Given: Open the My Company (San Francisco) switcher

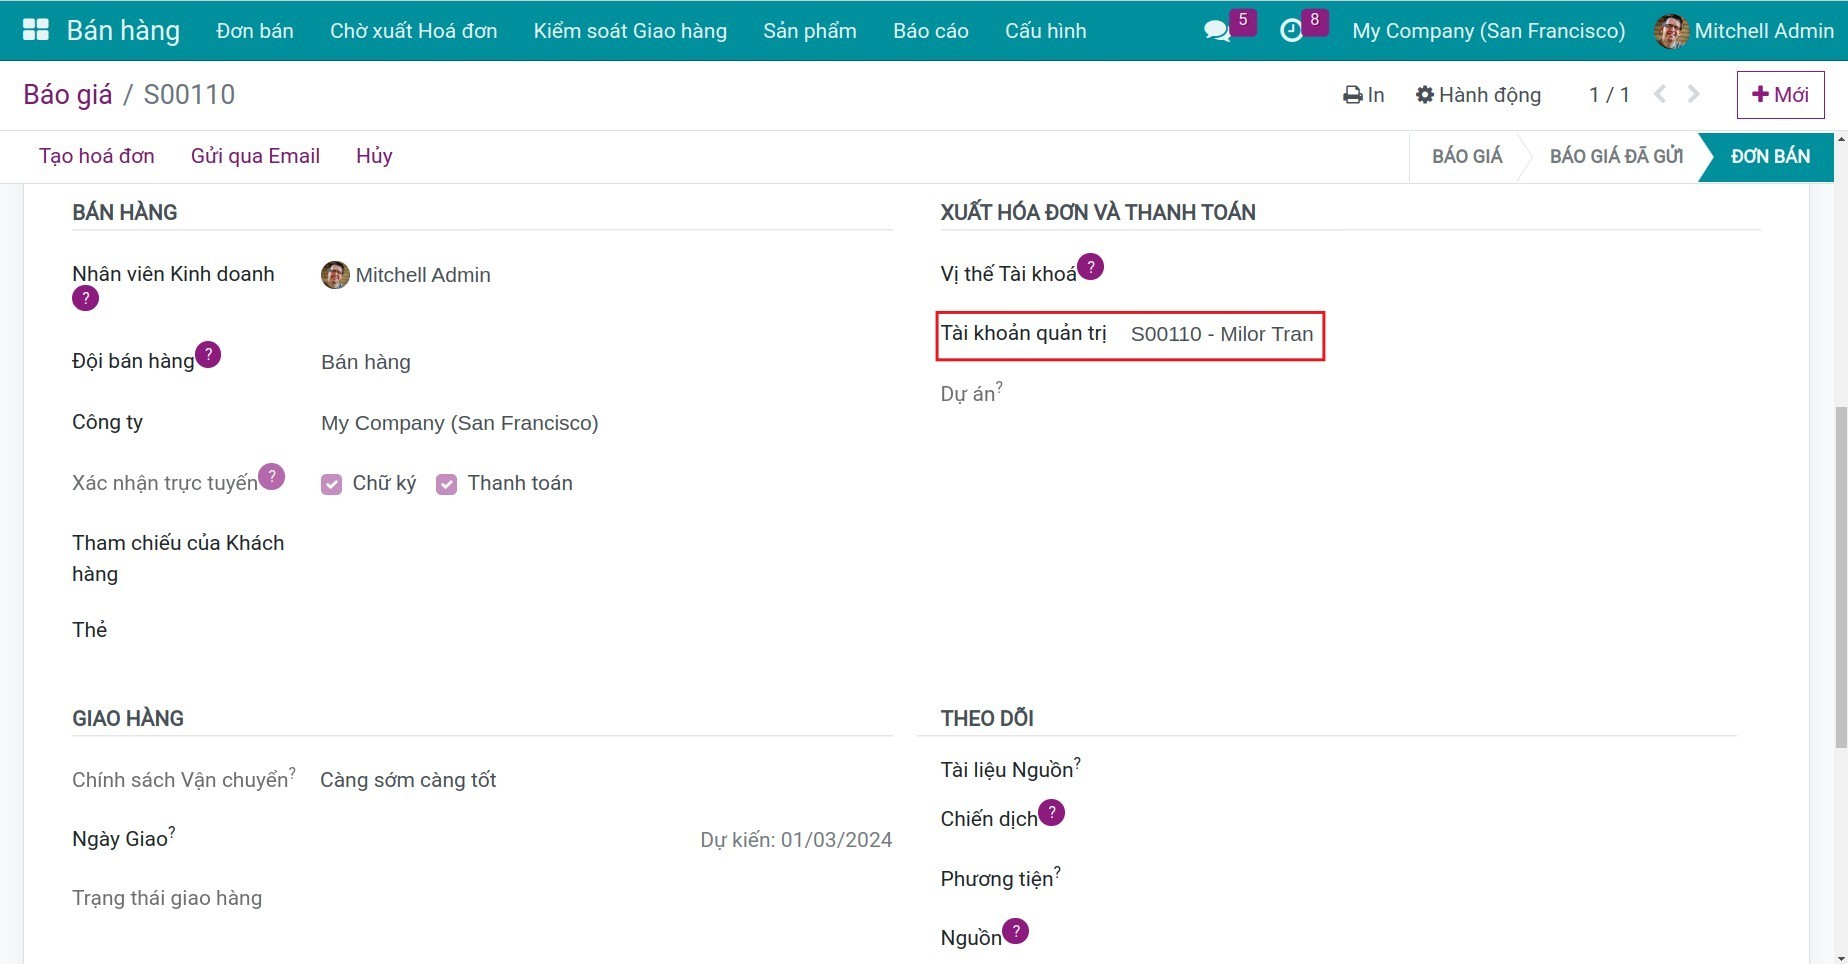Looking at the screenshot, I should (1488, 31).
